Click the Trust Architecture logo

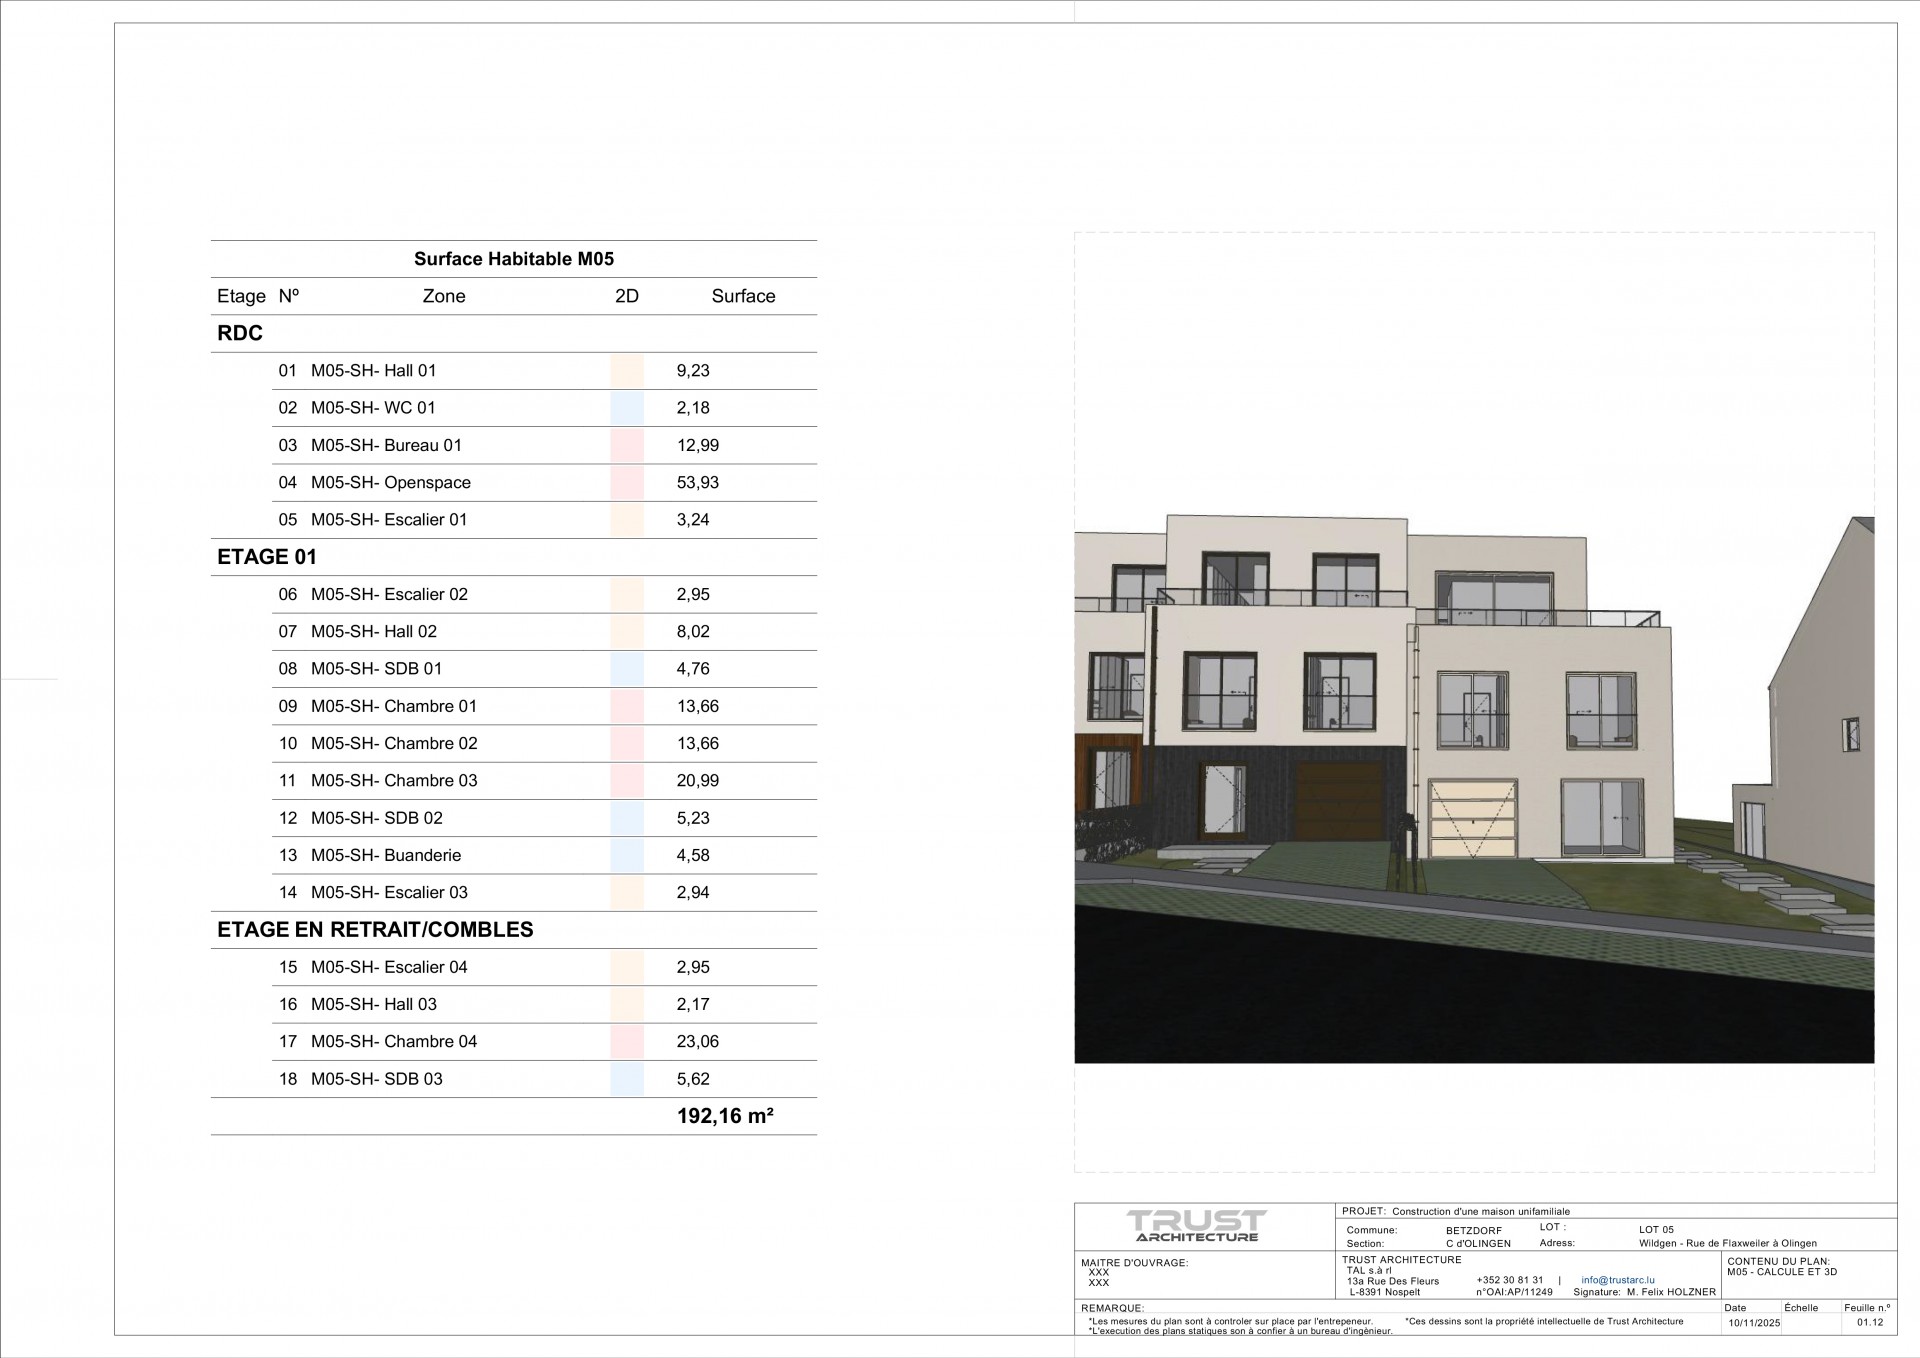click(x=1196, y=1226)
